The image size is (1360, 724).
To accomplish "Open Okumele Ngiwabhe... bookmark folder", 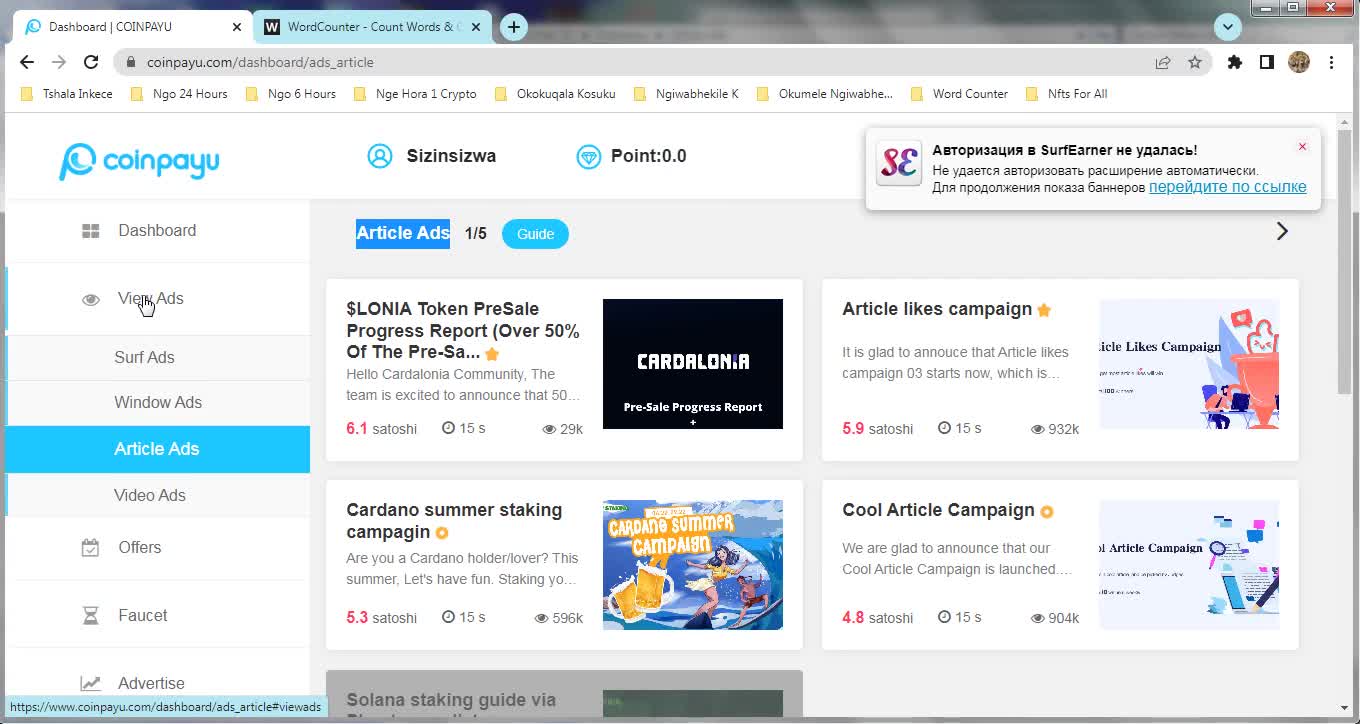I will [x=824, y=94].
